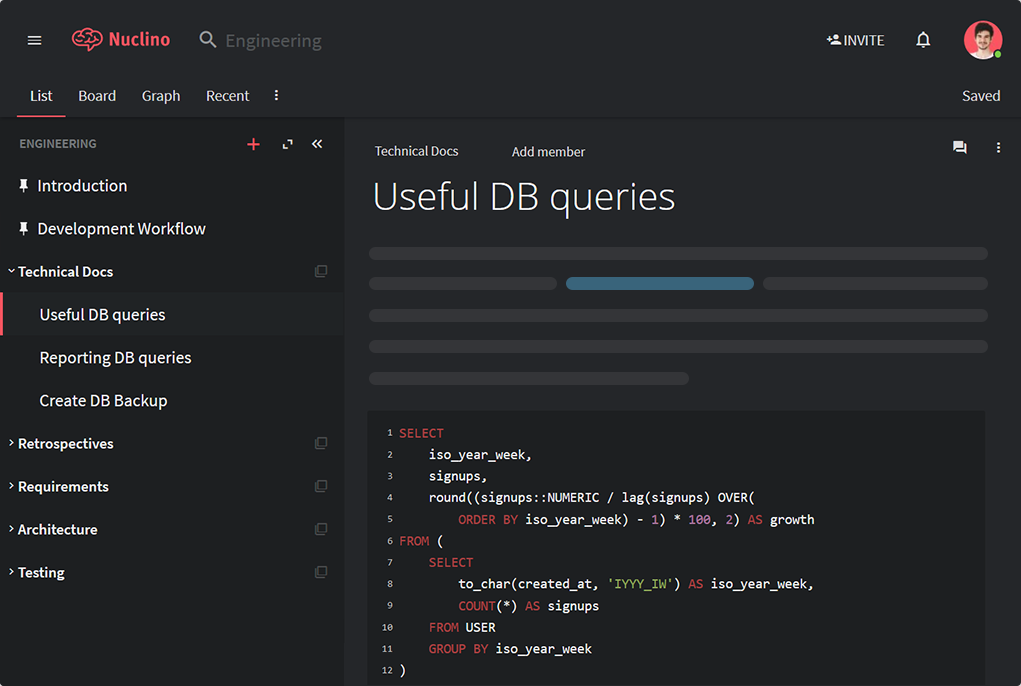Click the INVITE button
Screen dimensions: 1021x686
coord(855,40)
